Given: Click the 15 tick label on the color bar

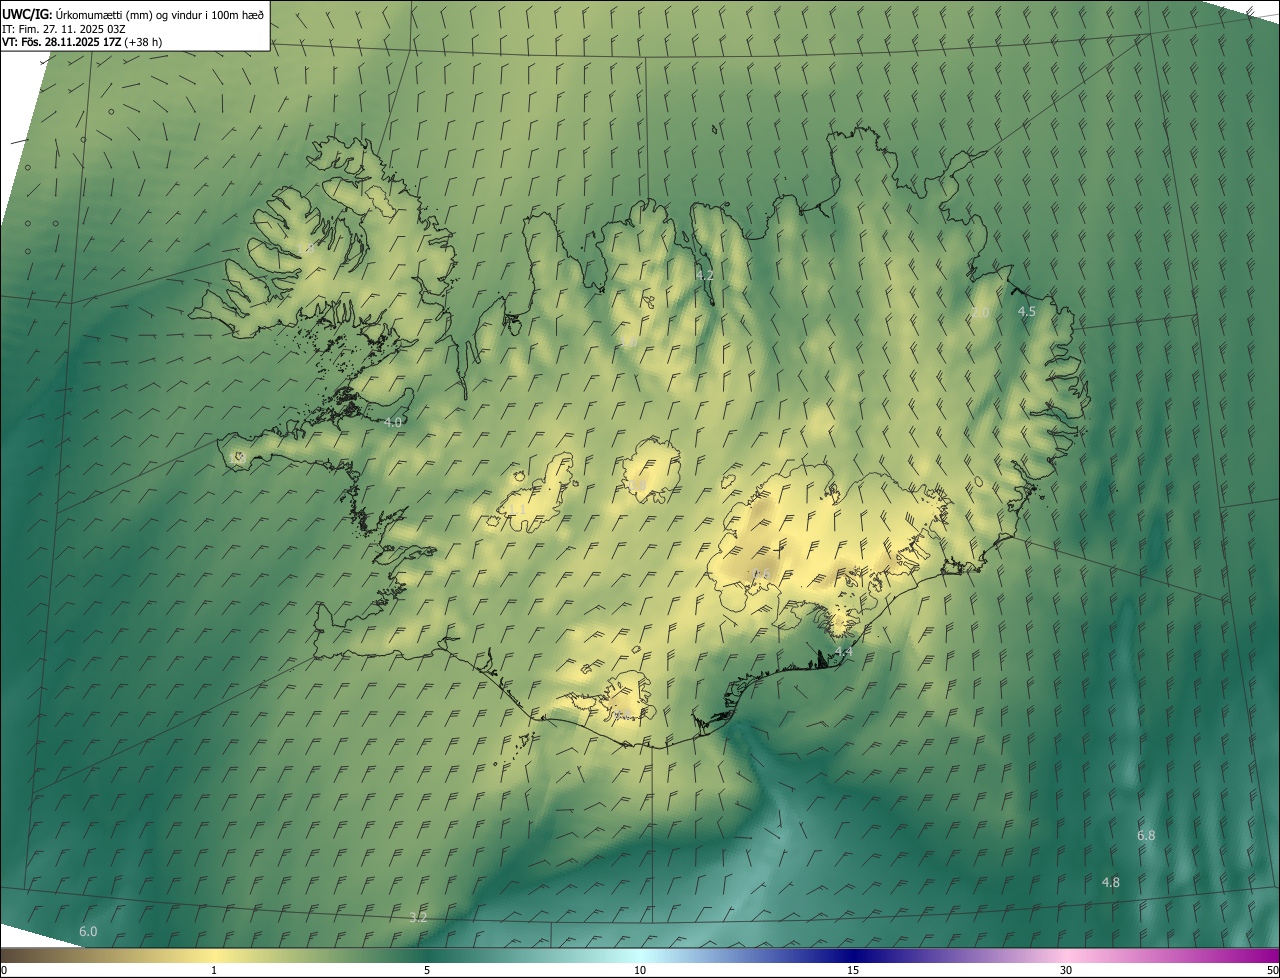Looking at the screenshot, I should click(x=853, y=970).
